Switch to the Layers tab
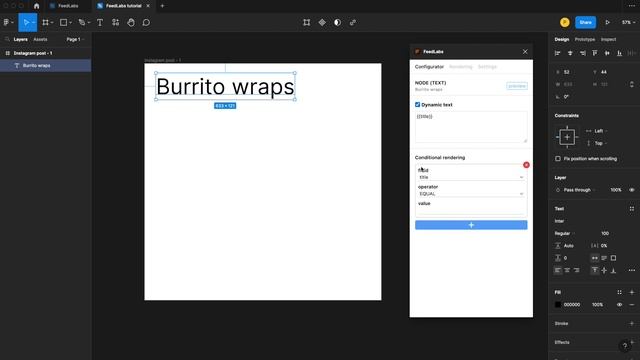The width and height of the screenshot is (640, 360). (20, 39)
